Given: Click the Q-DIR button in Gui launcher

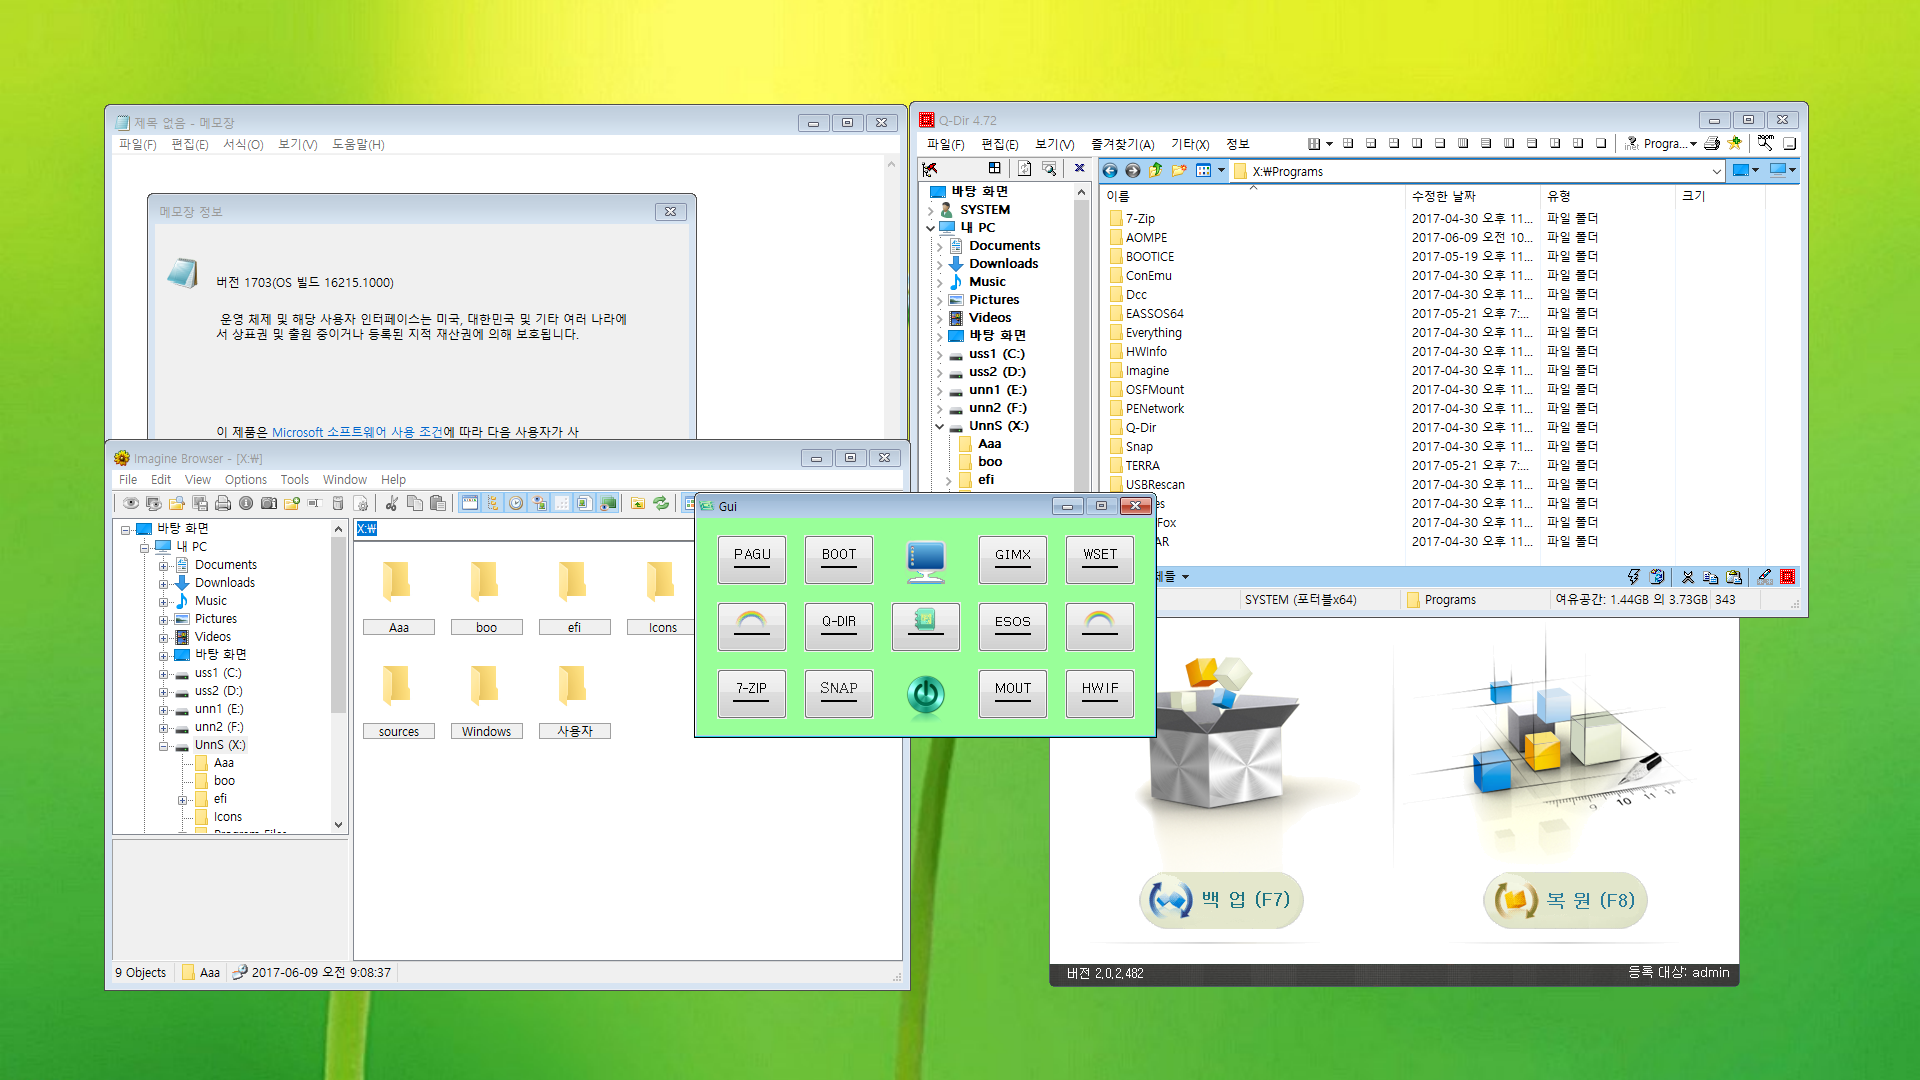Looking at the screenshot, I should [x=839, y=627].
